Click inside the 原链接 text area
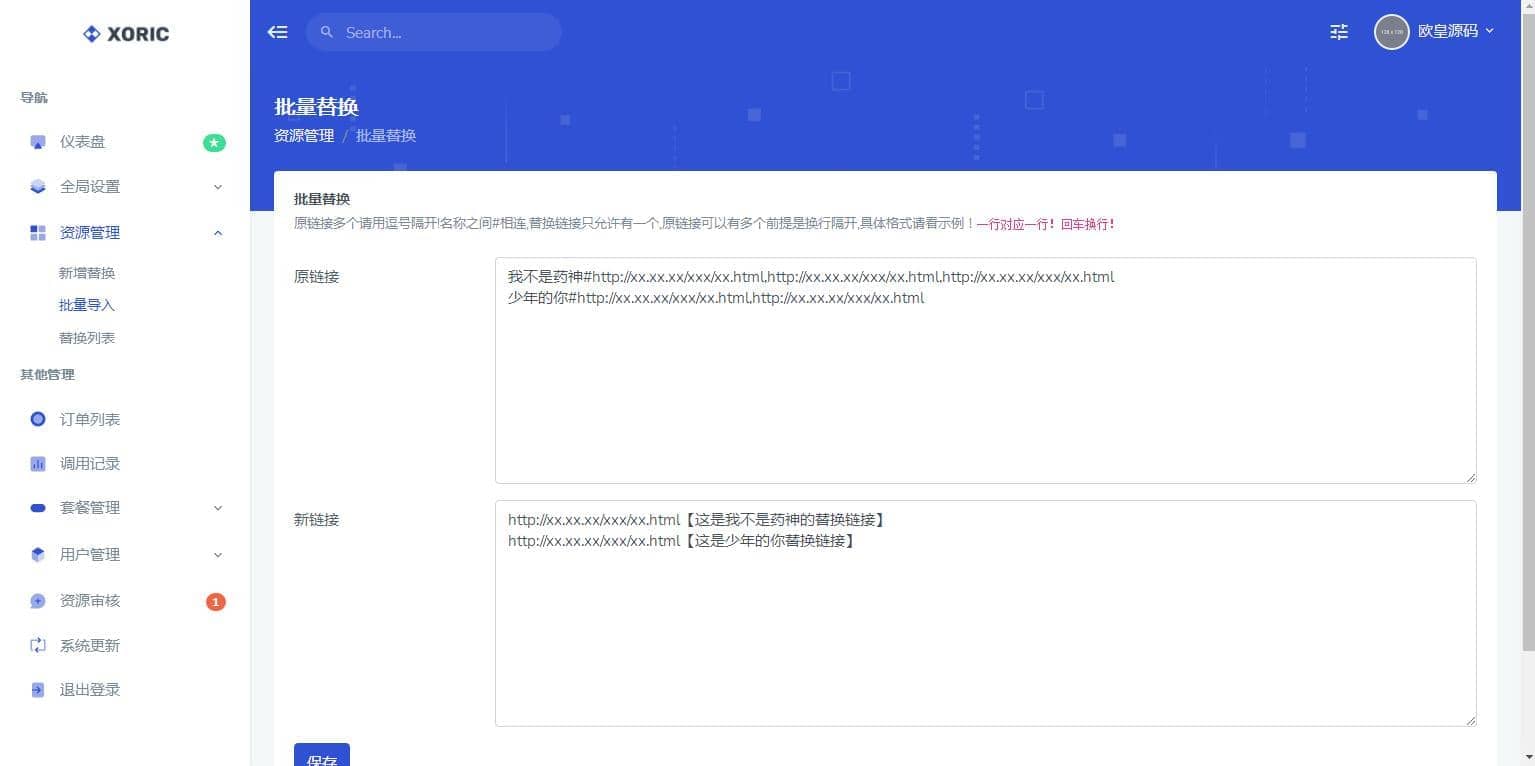 point(985,380)
